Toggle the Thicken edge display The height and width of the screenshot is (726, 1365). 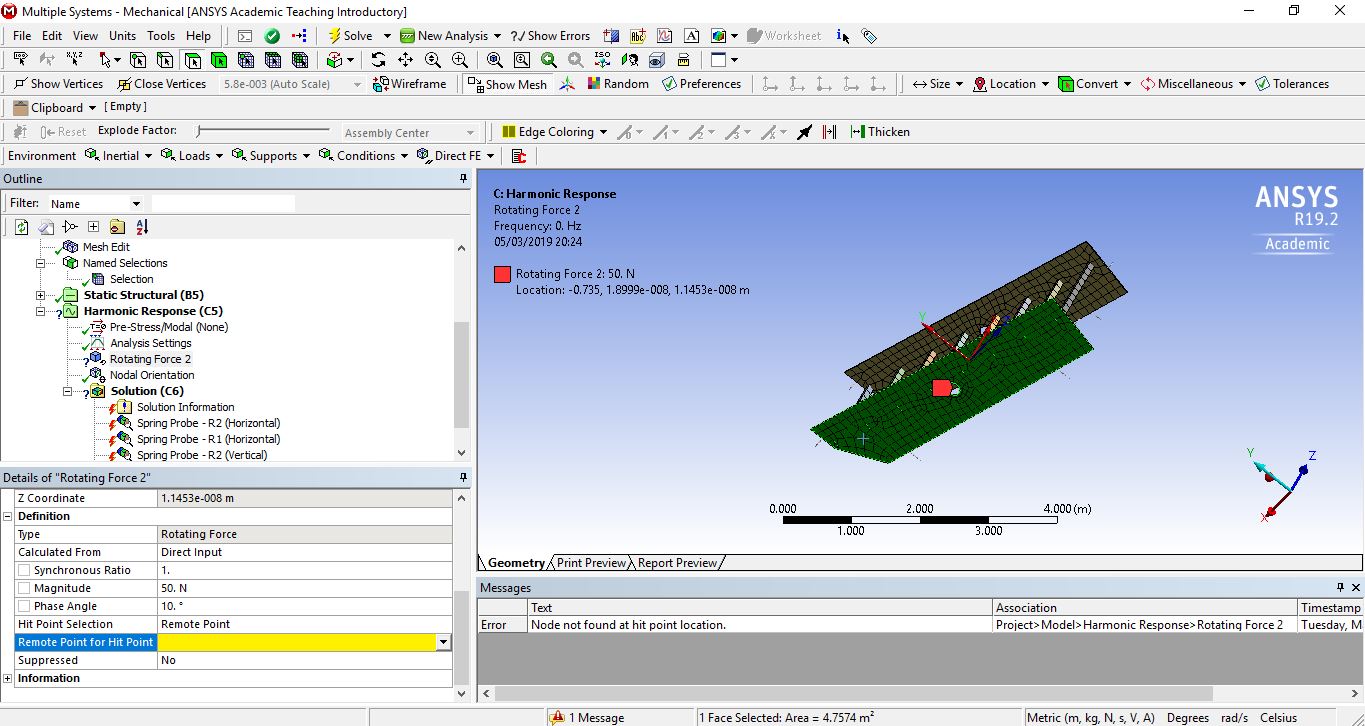click(880, 132)
